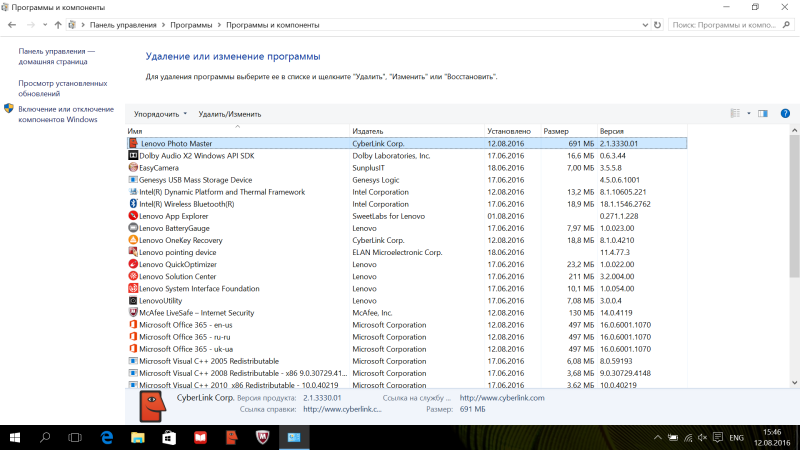
Task: Select Lenovo System Interface Foundation row
Action: click(407, 288)
